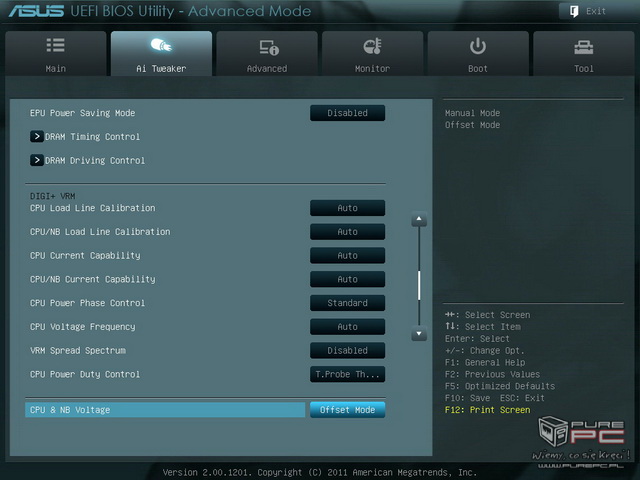
Task: Select DRAM Driving Control text
Action: tap(95, 160)
